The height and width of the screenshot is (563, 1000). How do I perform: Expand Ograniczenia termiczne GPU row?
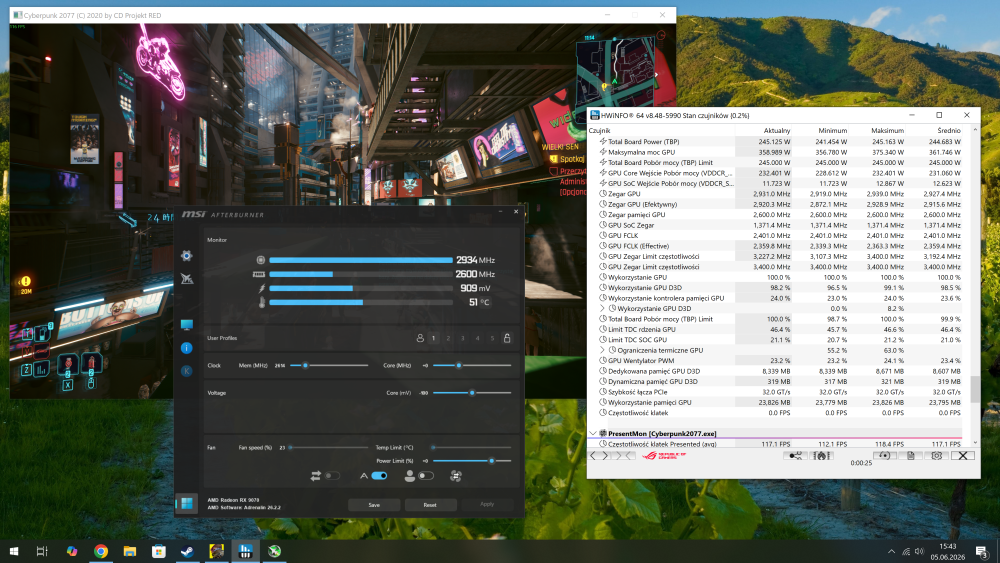(x=602, y=350)
